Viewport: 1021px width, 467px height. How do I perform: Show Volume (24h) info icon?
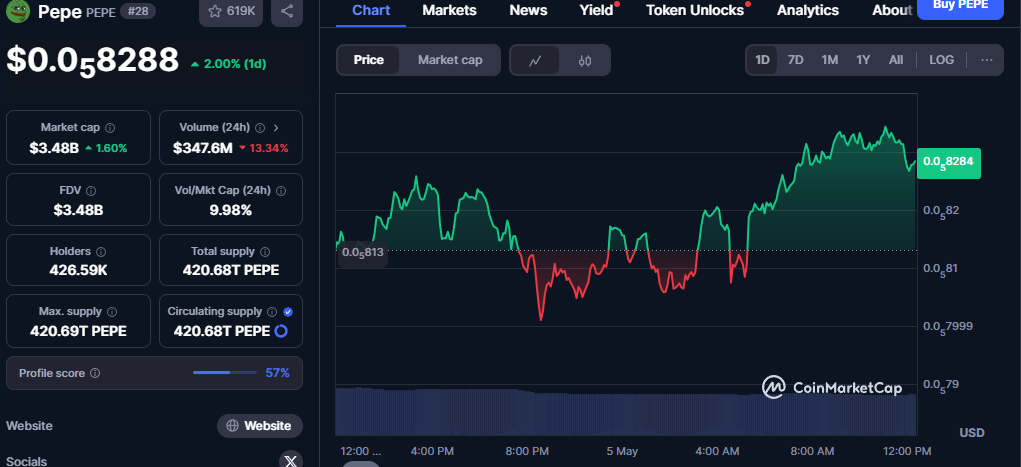point(260,128)
